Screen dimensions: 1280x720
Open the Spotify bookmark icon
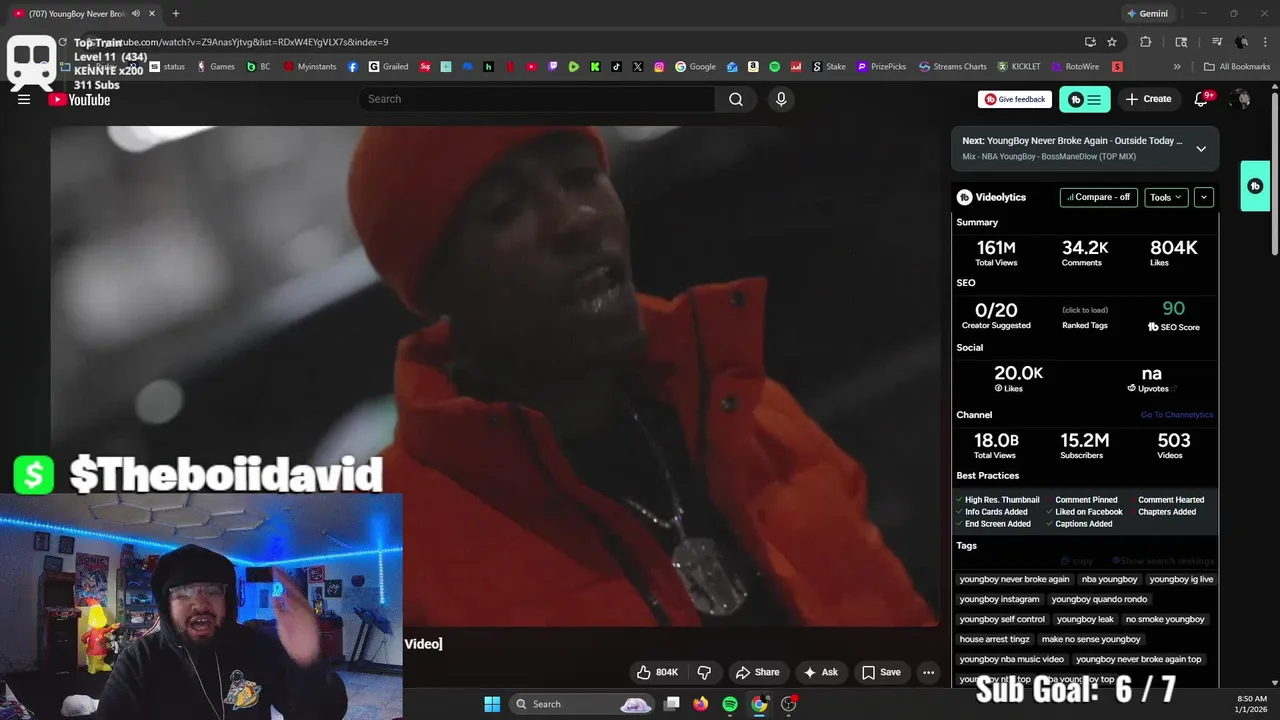click(x=775, y=67)
